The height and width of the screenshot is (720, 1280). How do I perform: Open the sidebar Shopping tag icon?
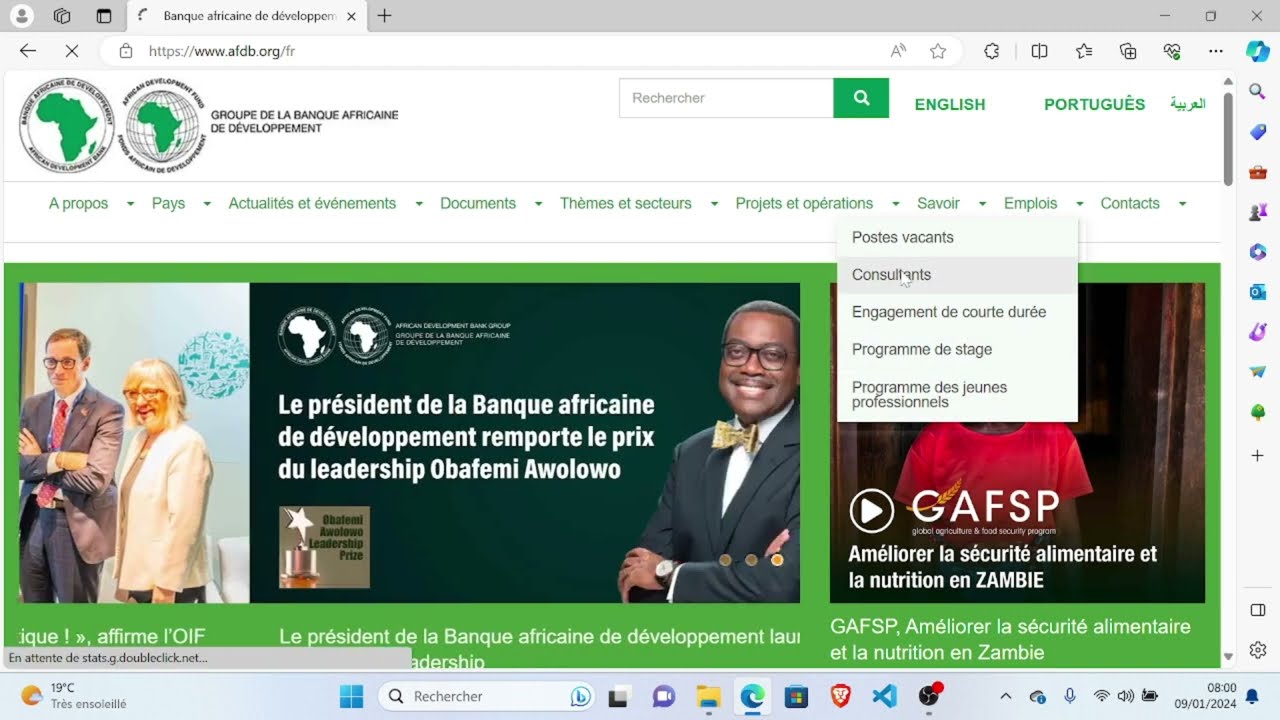pos(1258,132)
